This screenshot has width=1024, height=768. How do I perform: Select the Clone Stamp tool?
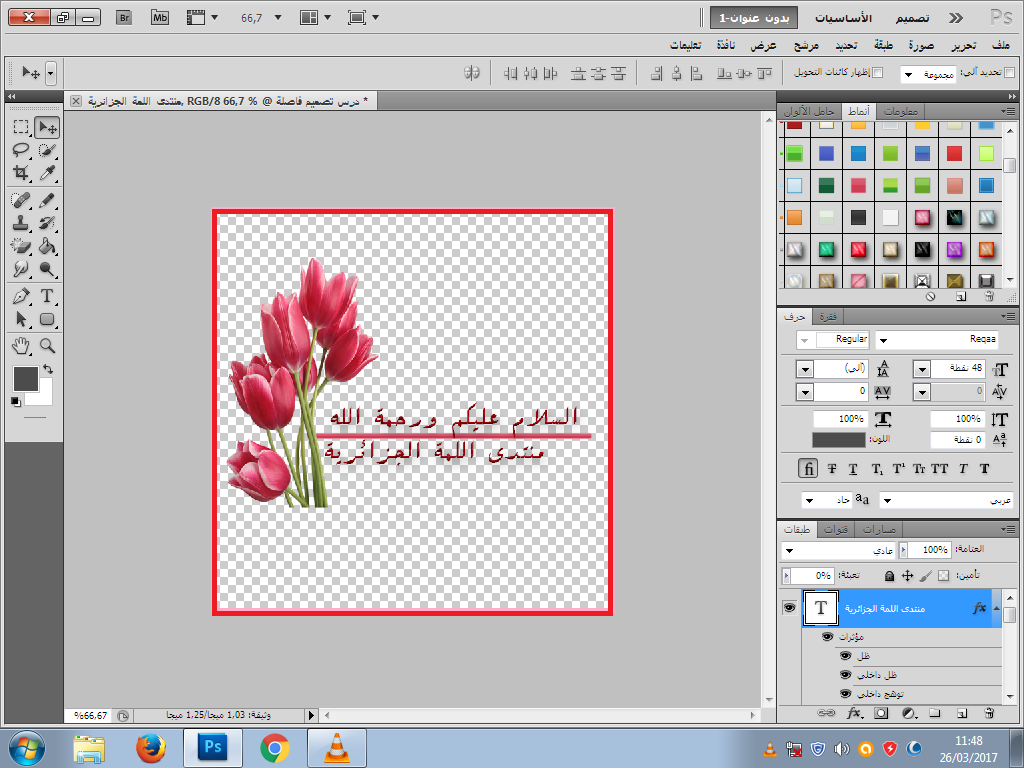pos(20,223)
